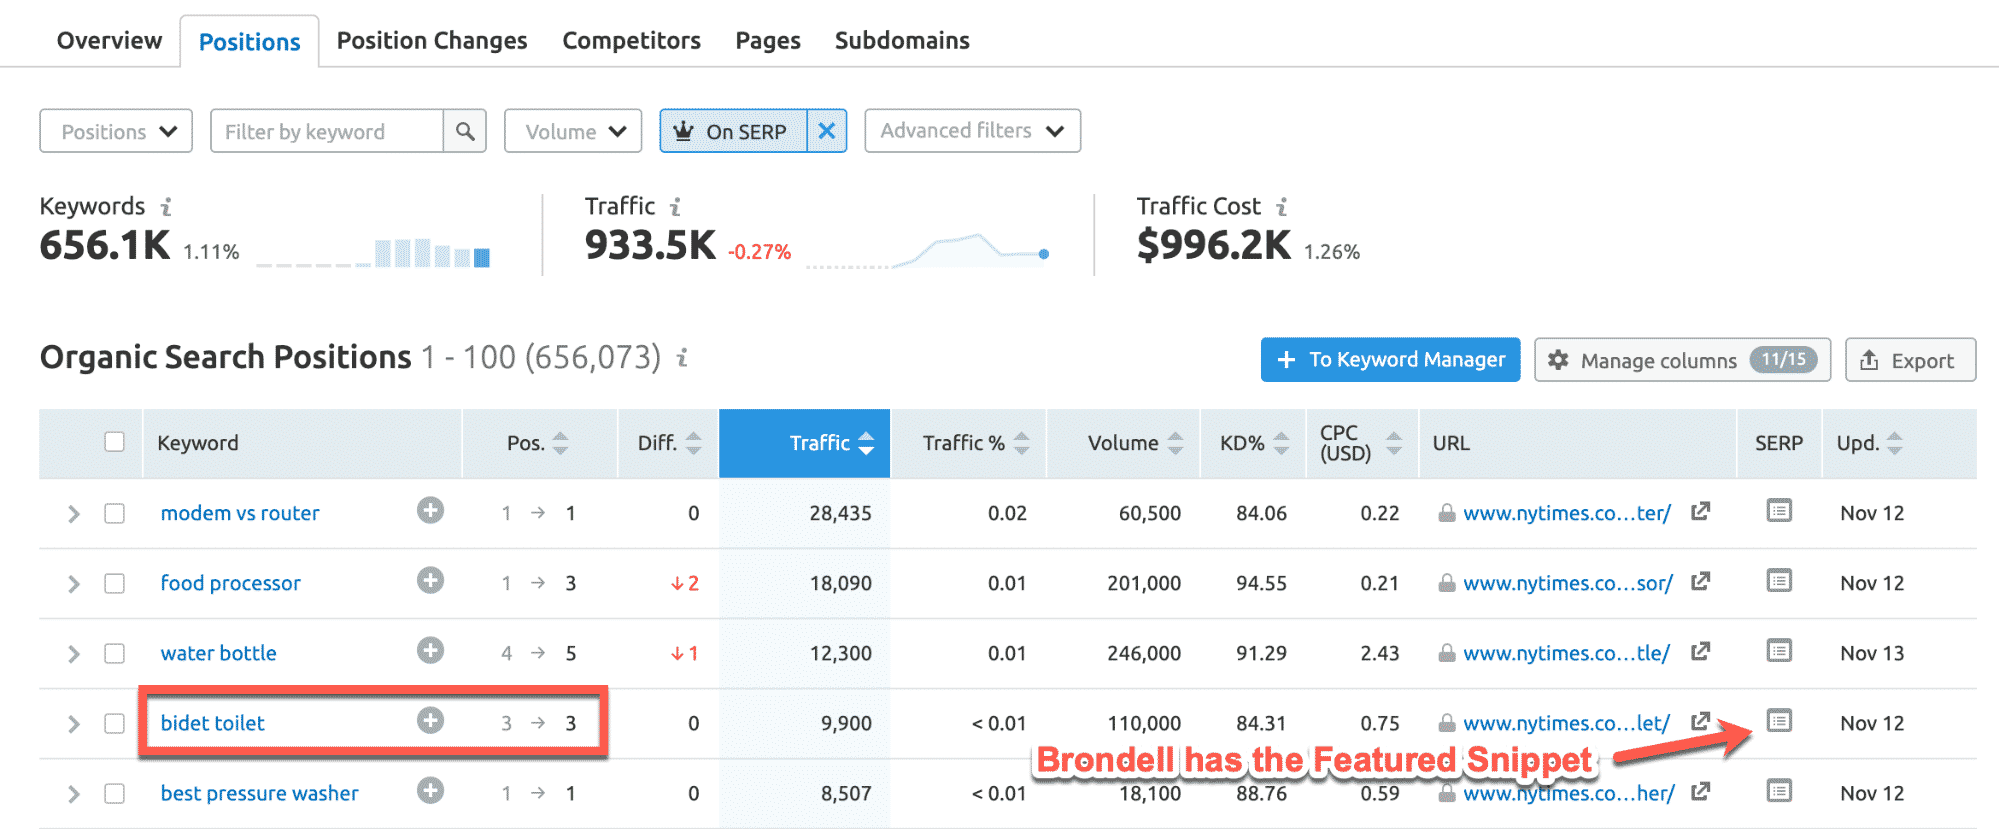Viewport: 1999px width, 829px height.
Task: Open SERP snapshot for water bottle row
Action: [x=1778, y=651]
